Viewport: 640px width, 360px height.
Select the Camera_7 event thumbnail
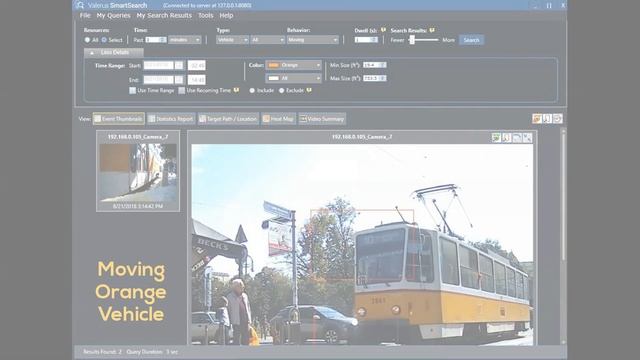click(x=138, y=171)
